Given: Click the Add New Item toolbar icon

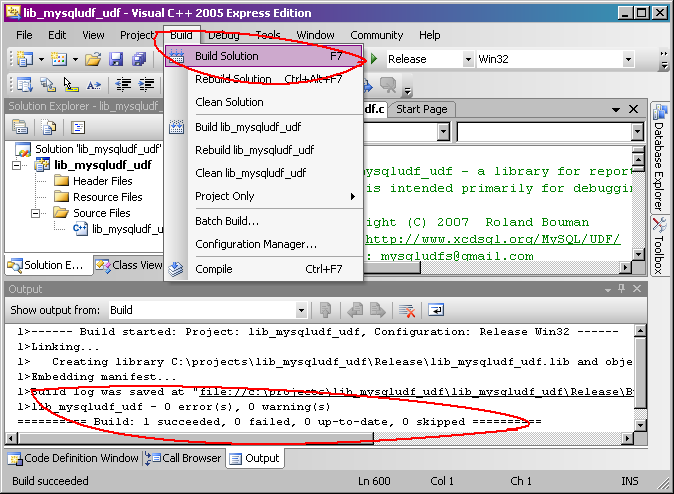Looking at the screenshot, I should point(59,59).
